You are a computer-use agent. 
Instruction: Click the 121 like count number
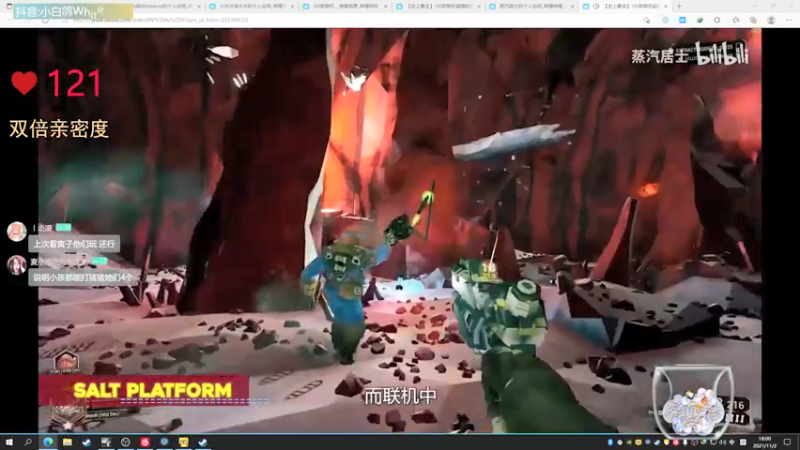pyautogui.click(x=74, y=83)
